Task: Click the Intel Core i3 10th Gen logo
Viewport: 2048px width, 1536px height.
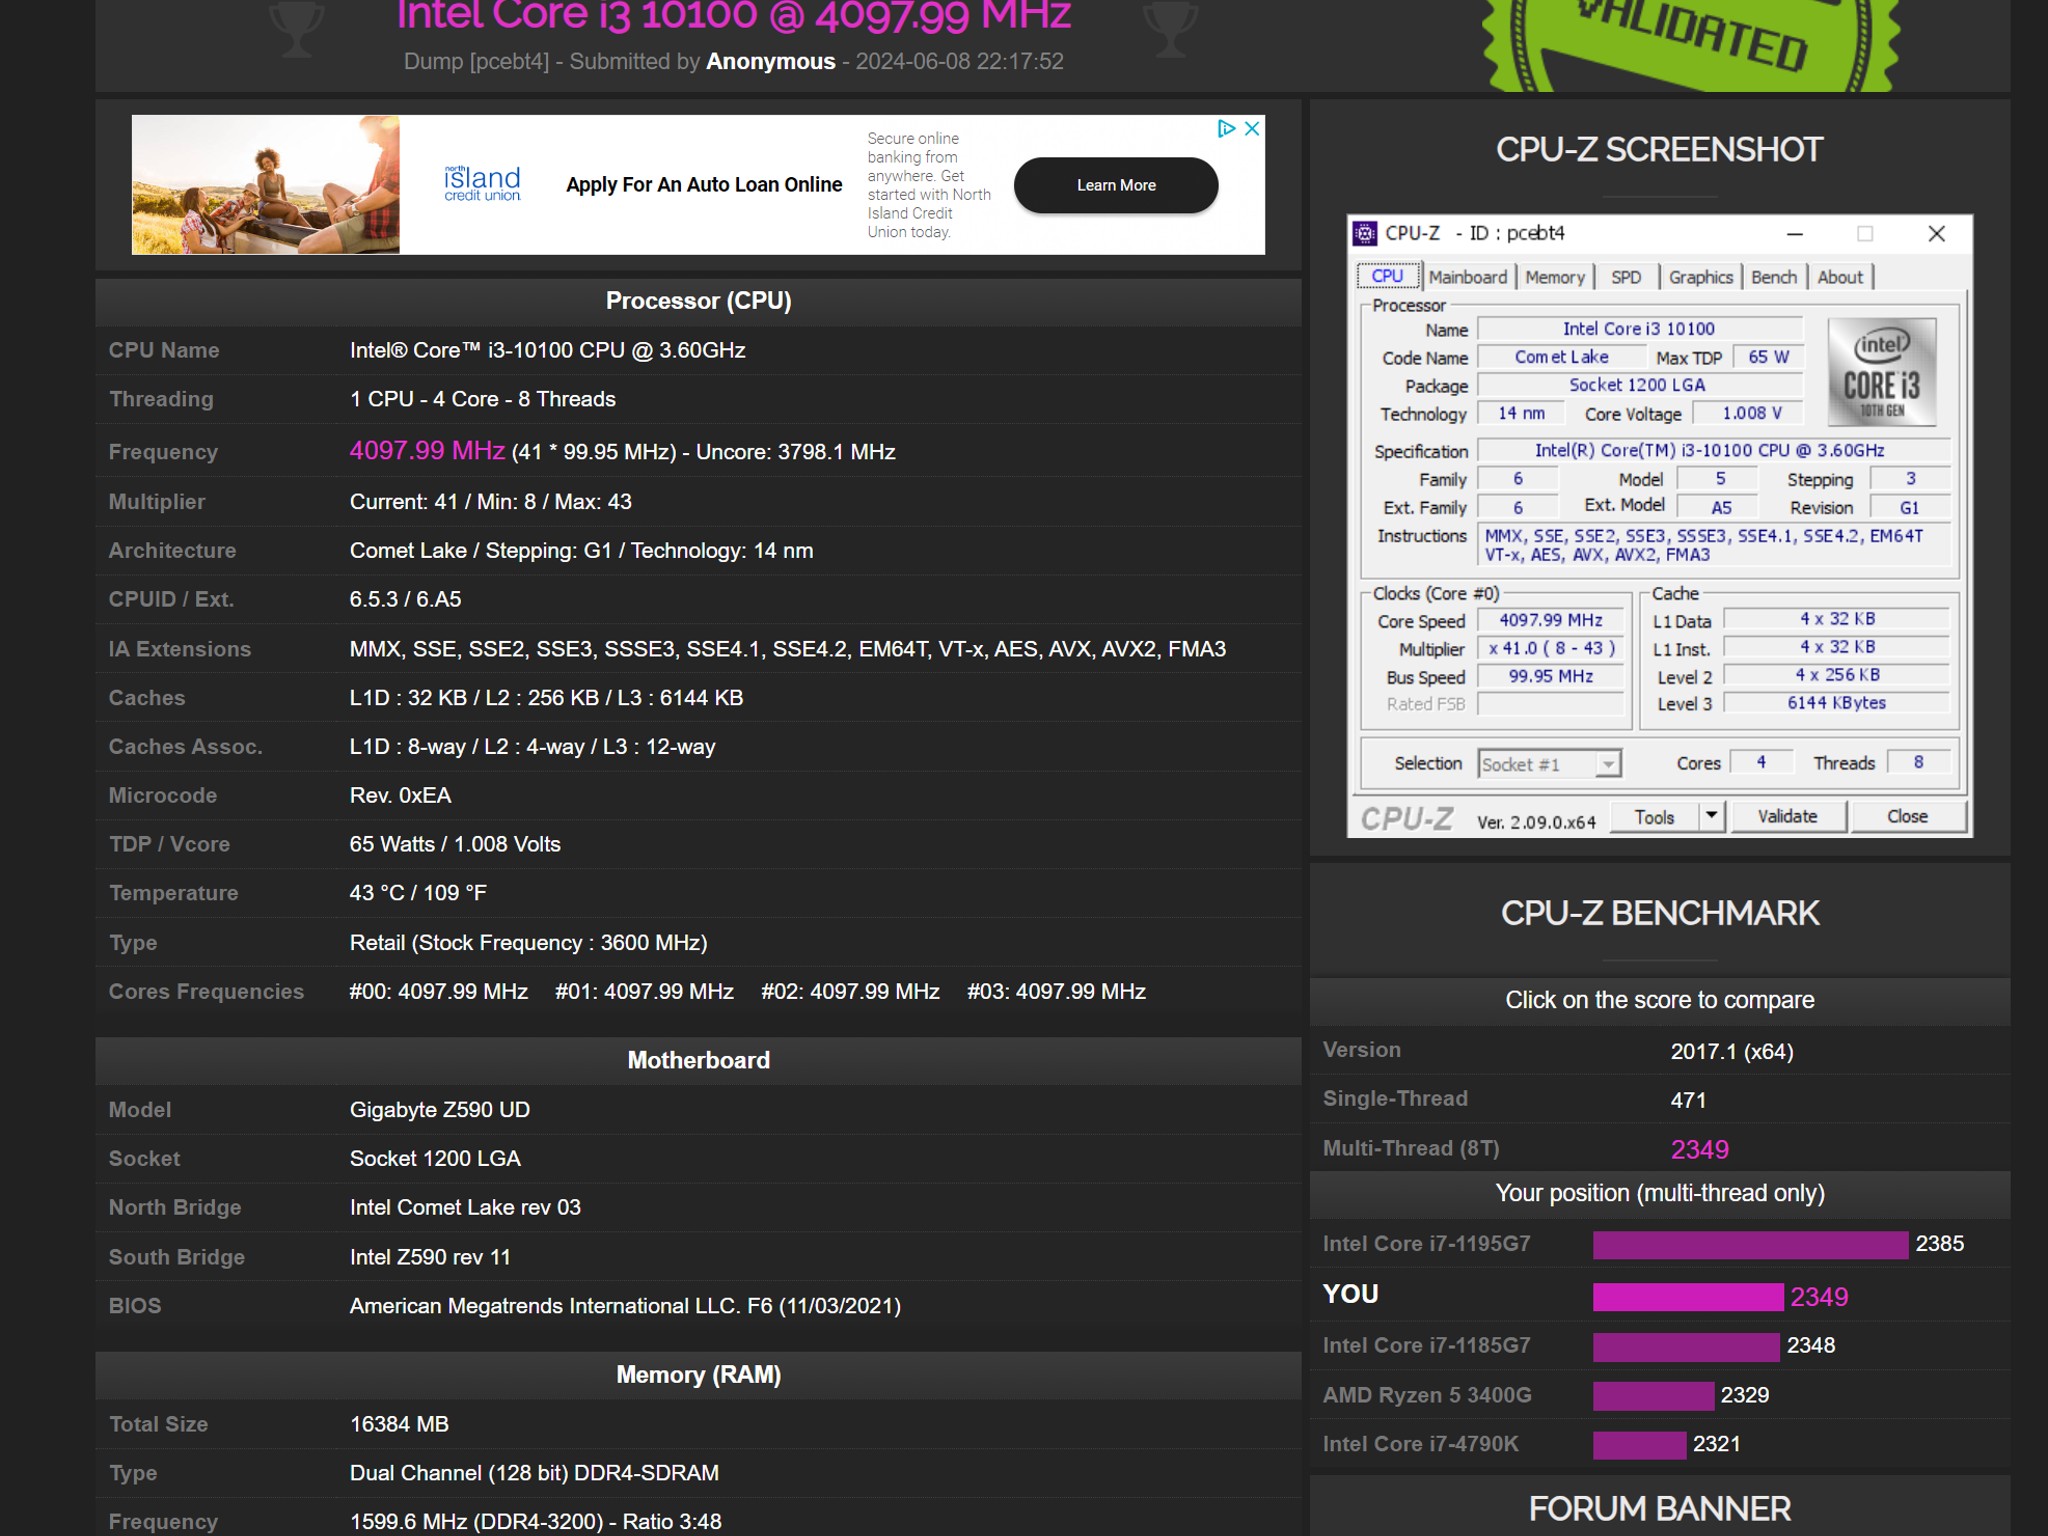Action: tap(1881, 372)
